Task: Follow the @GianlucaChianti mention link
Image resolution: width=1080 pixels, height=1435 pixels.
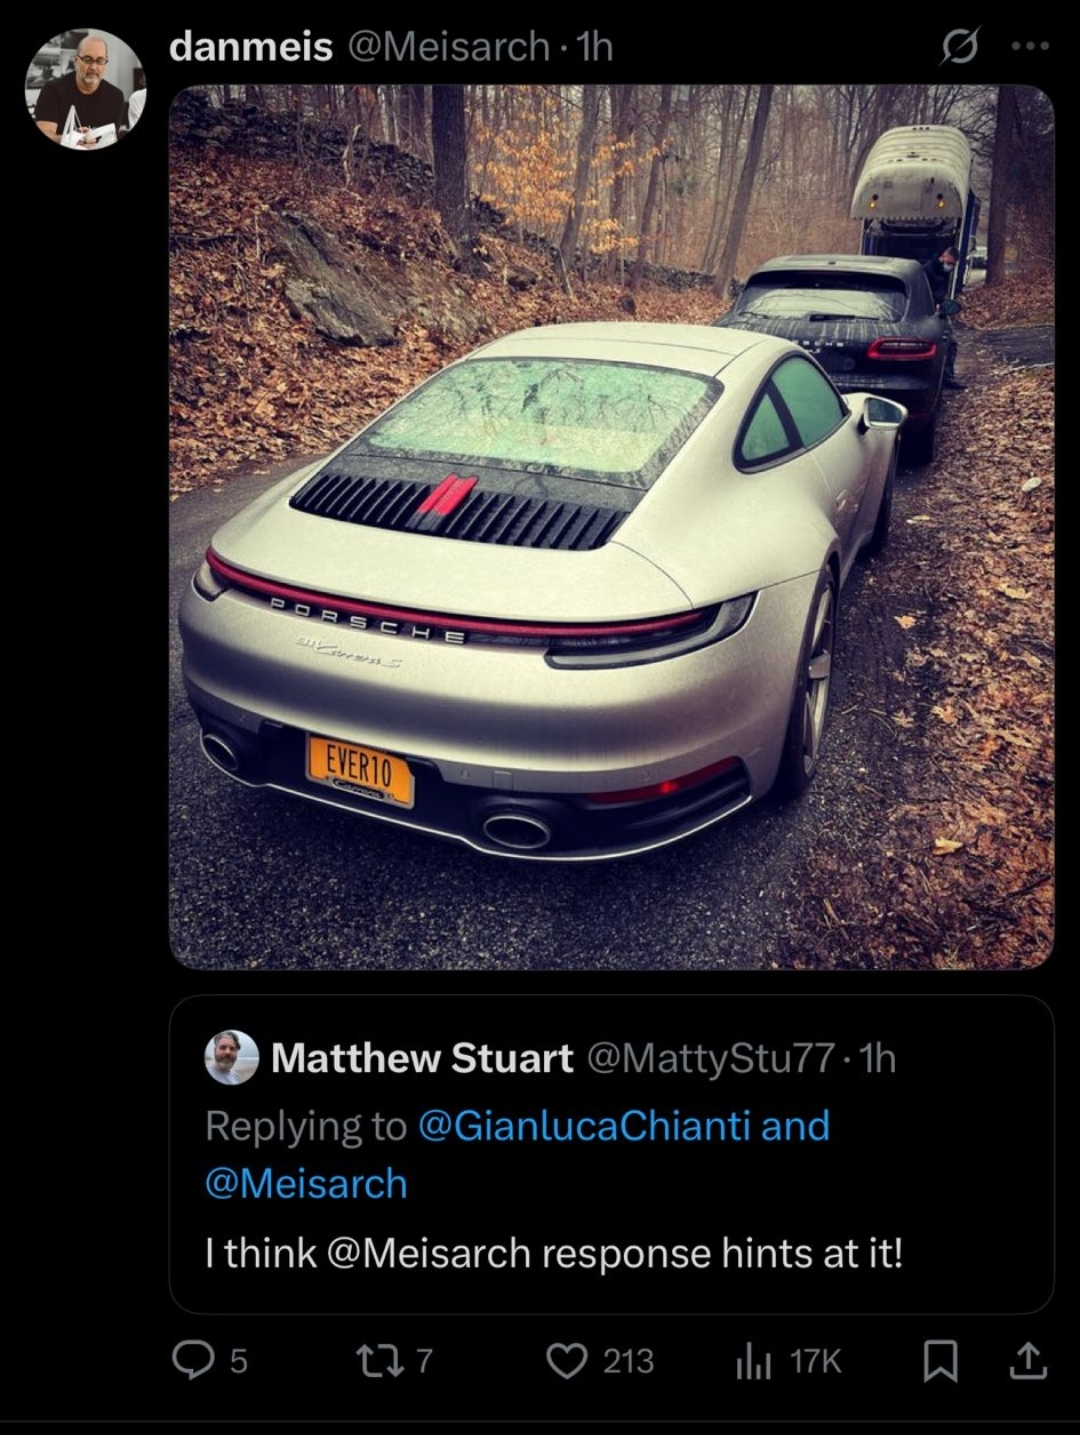Action: (583, 1125)
